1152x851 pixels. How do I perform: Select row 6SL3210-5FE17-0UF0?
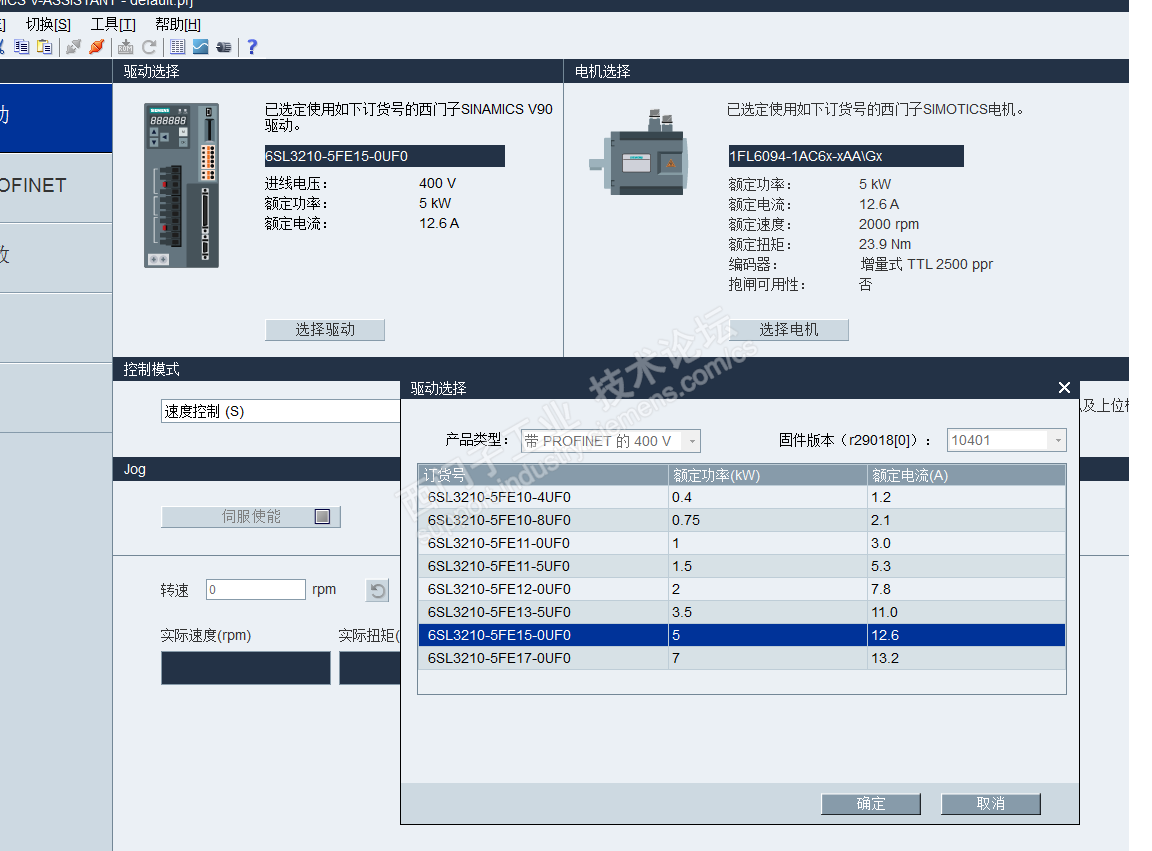[742, 658]
